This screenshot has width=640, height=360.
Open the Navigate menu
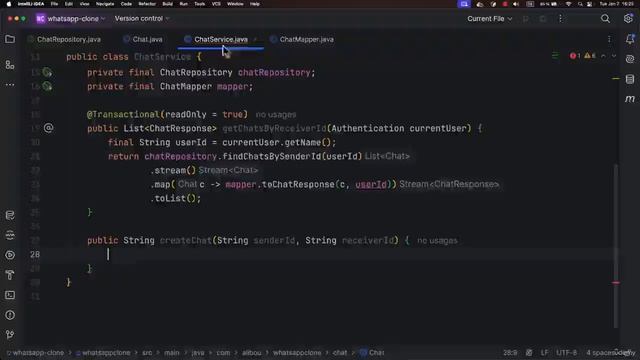coord(105,4)
